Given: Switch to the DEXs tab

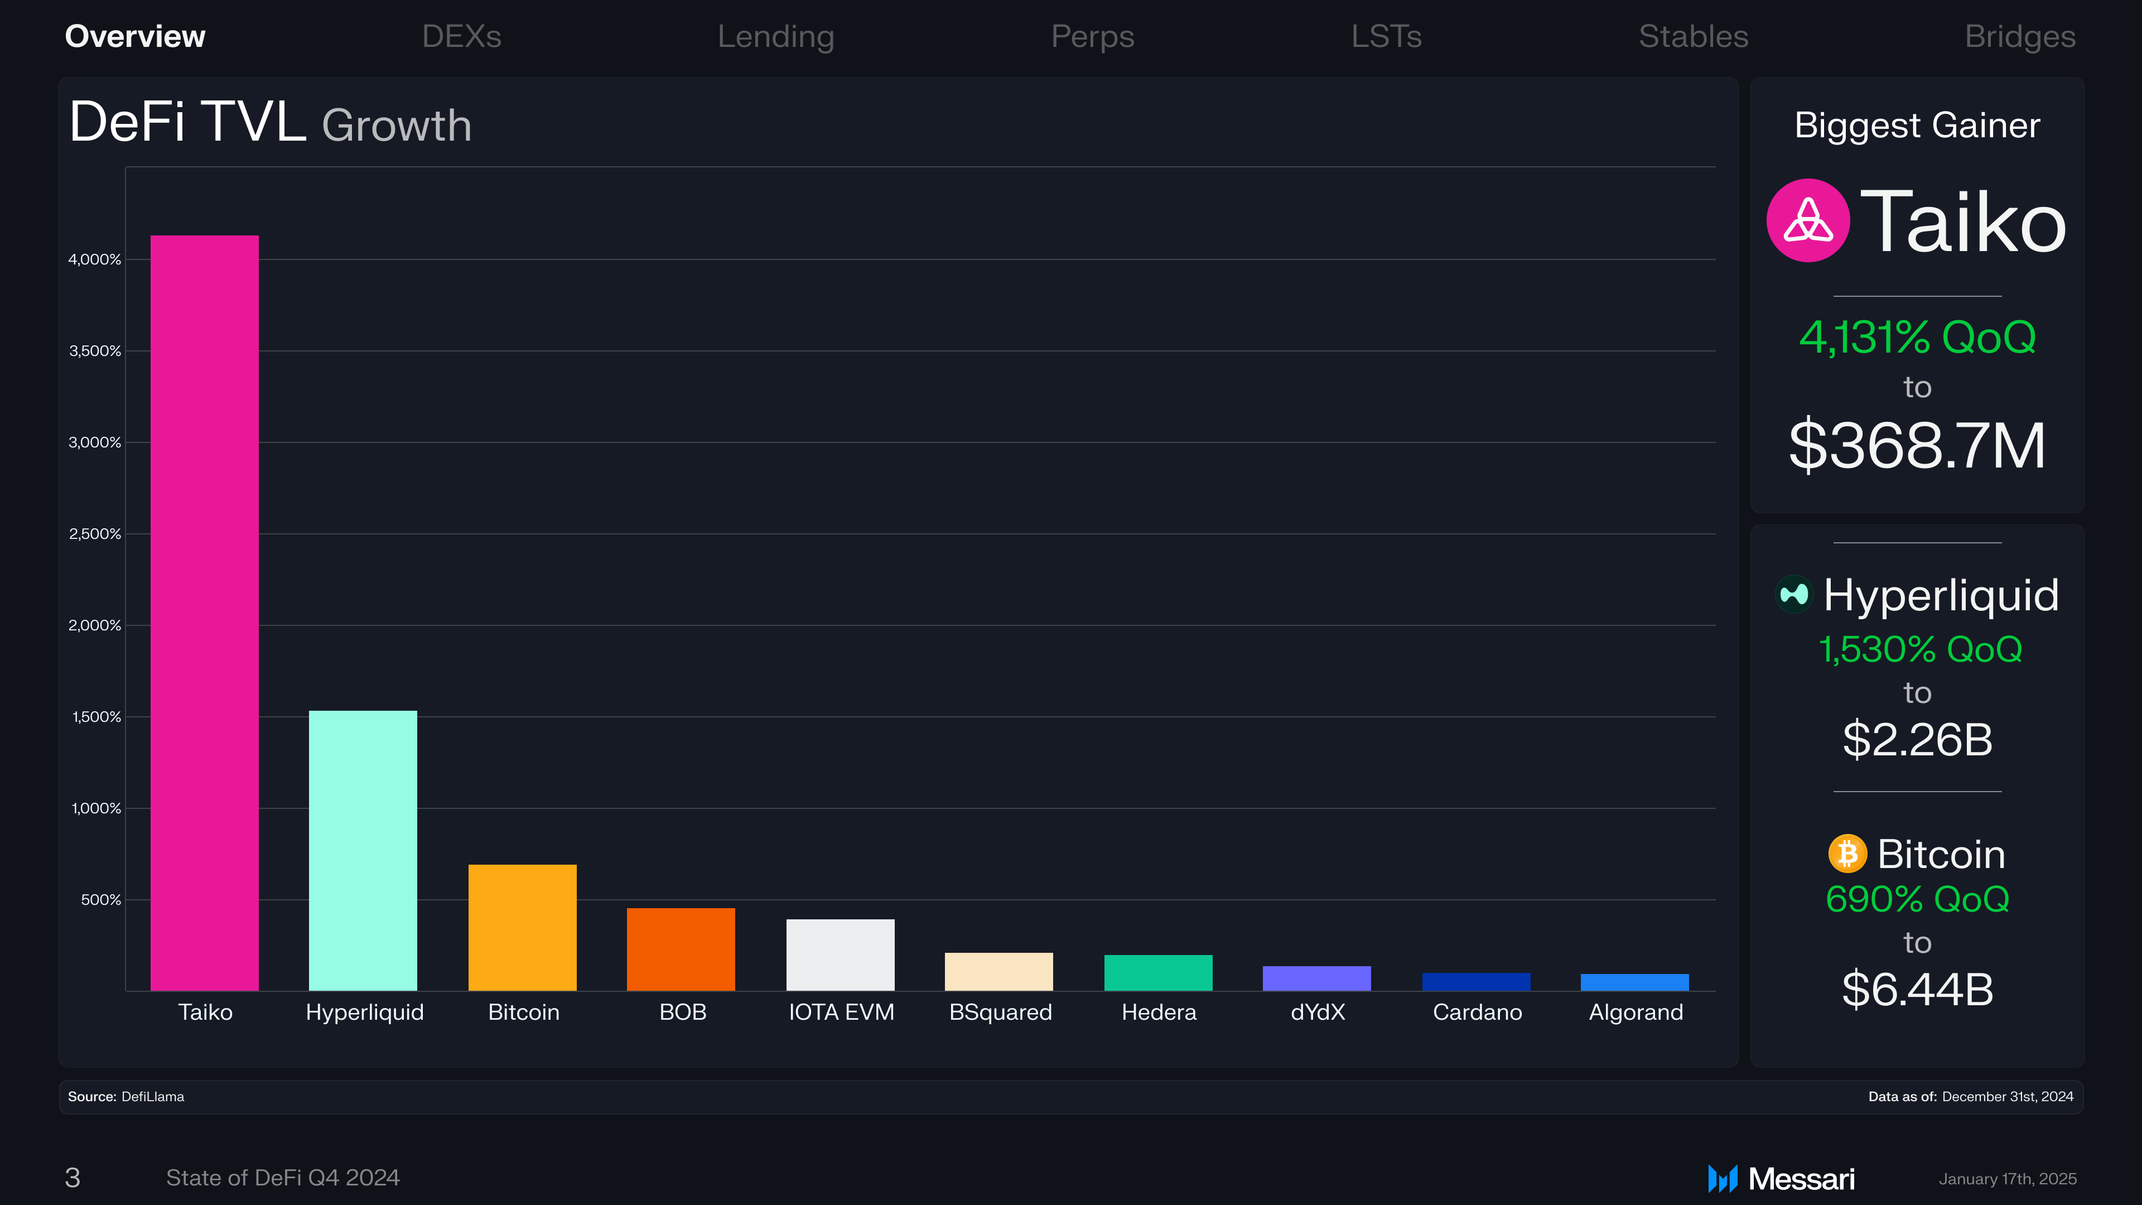Looking at the screenshot, I should (x=461, y=36).
